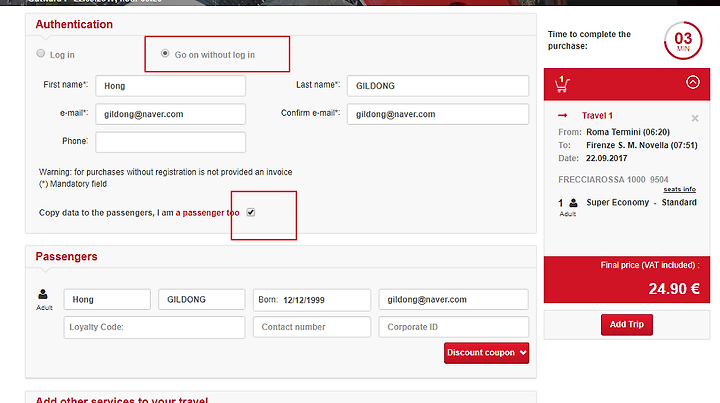Click the invoice warning text
Screen dimensions: 720x403
165,172
